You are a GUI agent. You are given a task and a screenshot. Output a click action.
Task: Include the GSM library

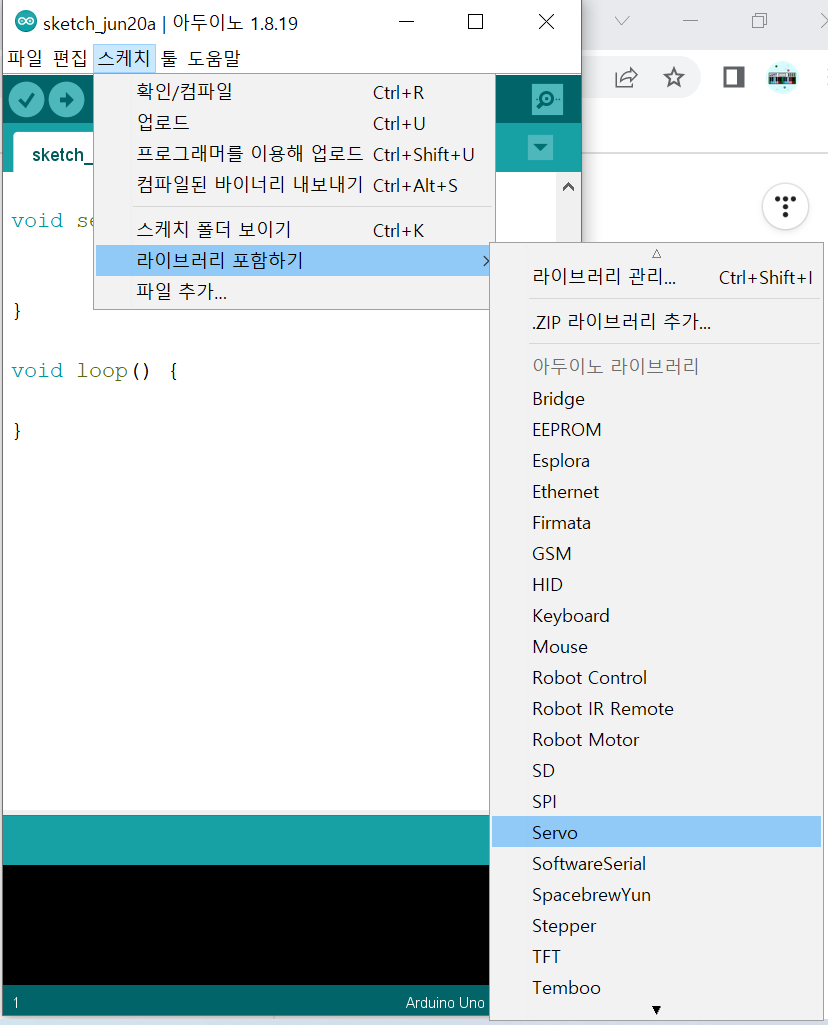tap(656, 554)
